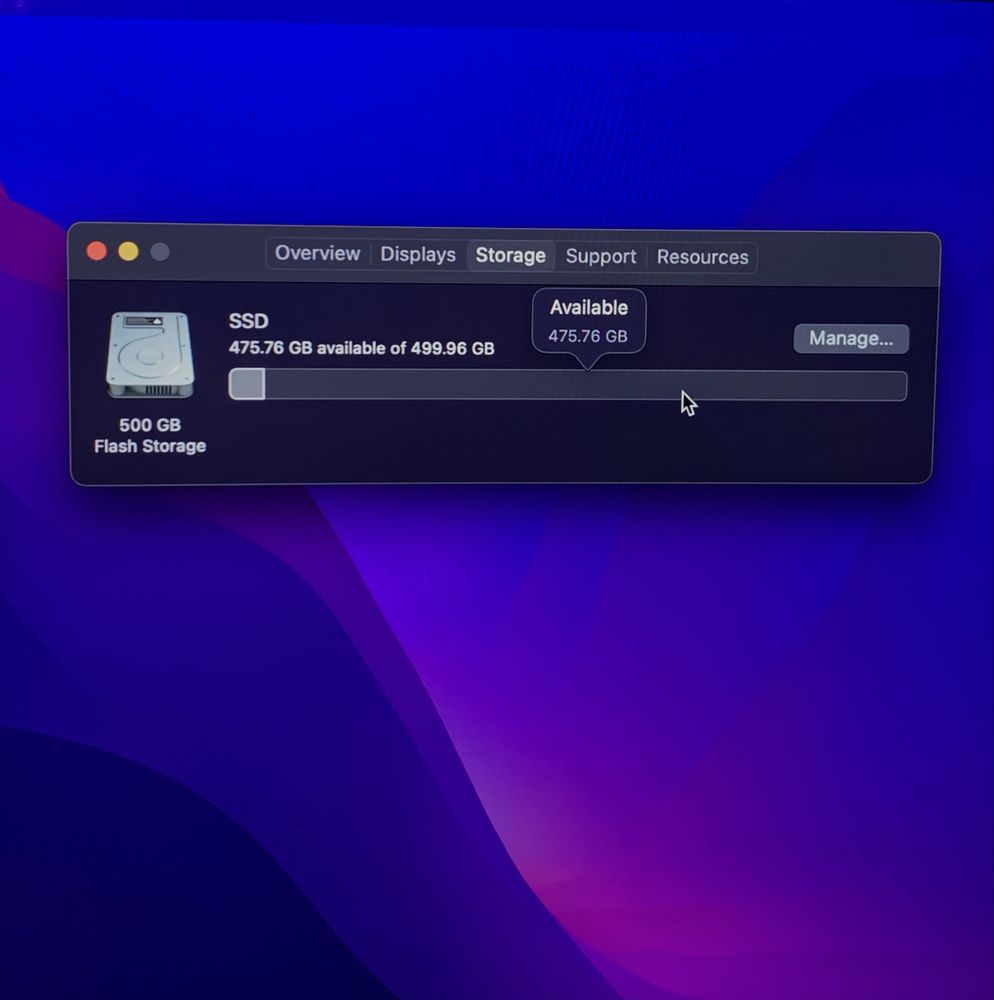Click the 'Flash Storage' label
This screenshot has width=994, height=1000.
click(150, 446)
